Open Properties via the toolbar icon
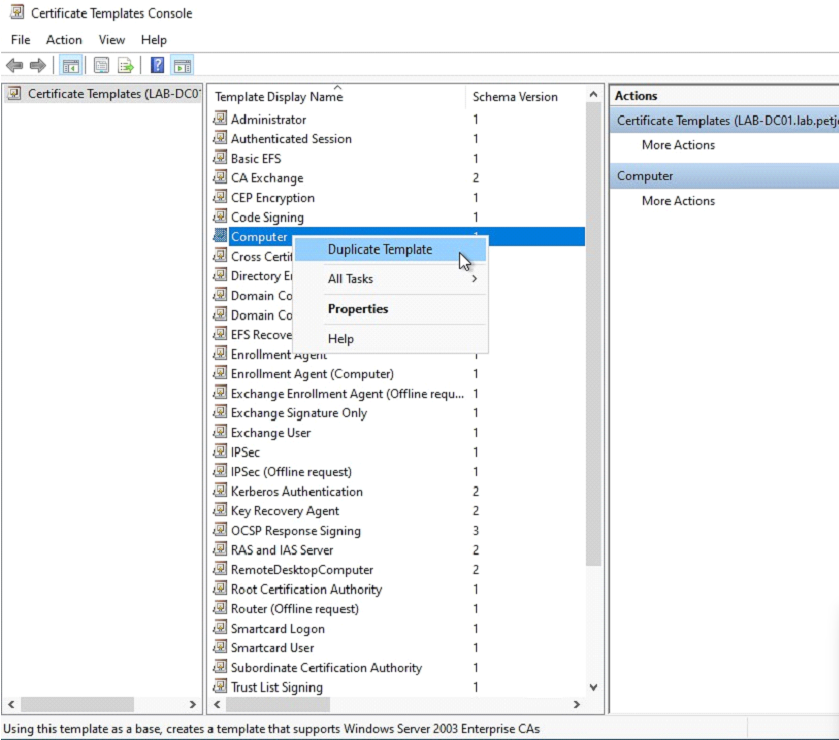Image resolution: width=839 pixels, height=740 pixels. pyautogui.click(x=101, y=66)
